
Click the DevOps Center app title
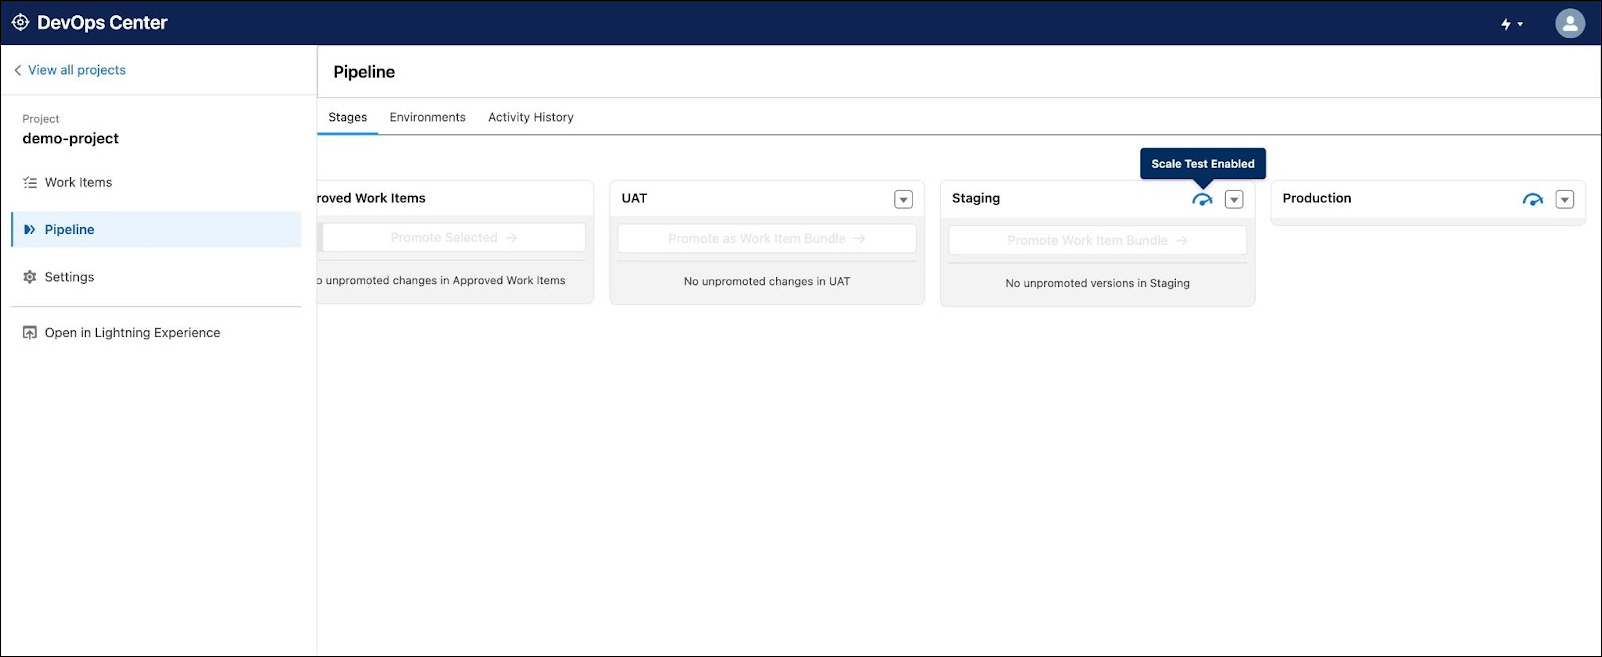[102, 22]
